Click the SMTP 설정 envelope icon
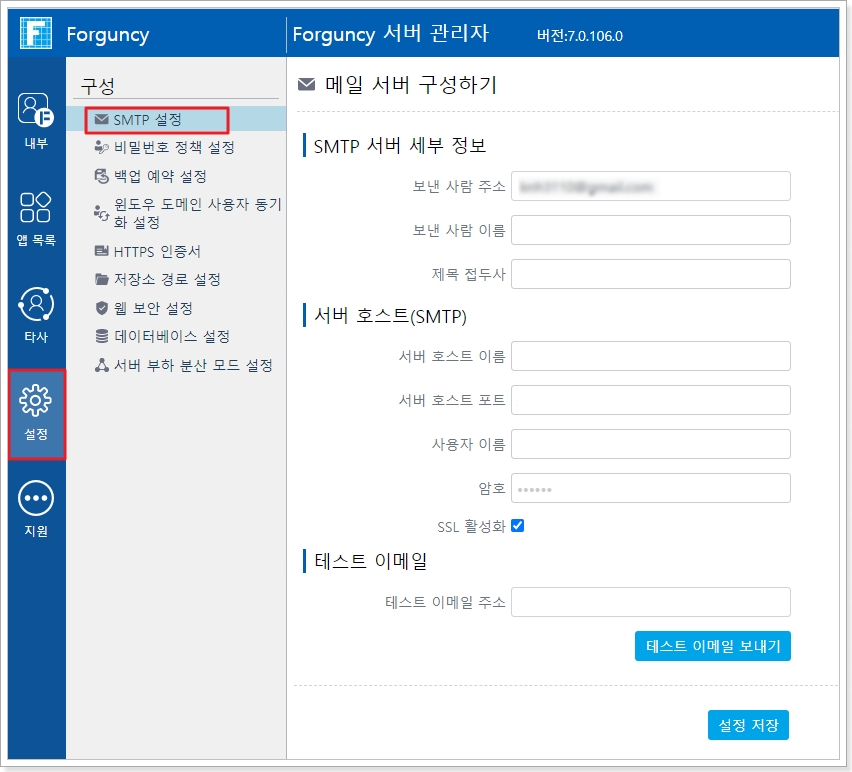Viewport: 852px width, 772px height. tap(101, 120)
